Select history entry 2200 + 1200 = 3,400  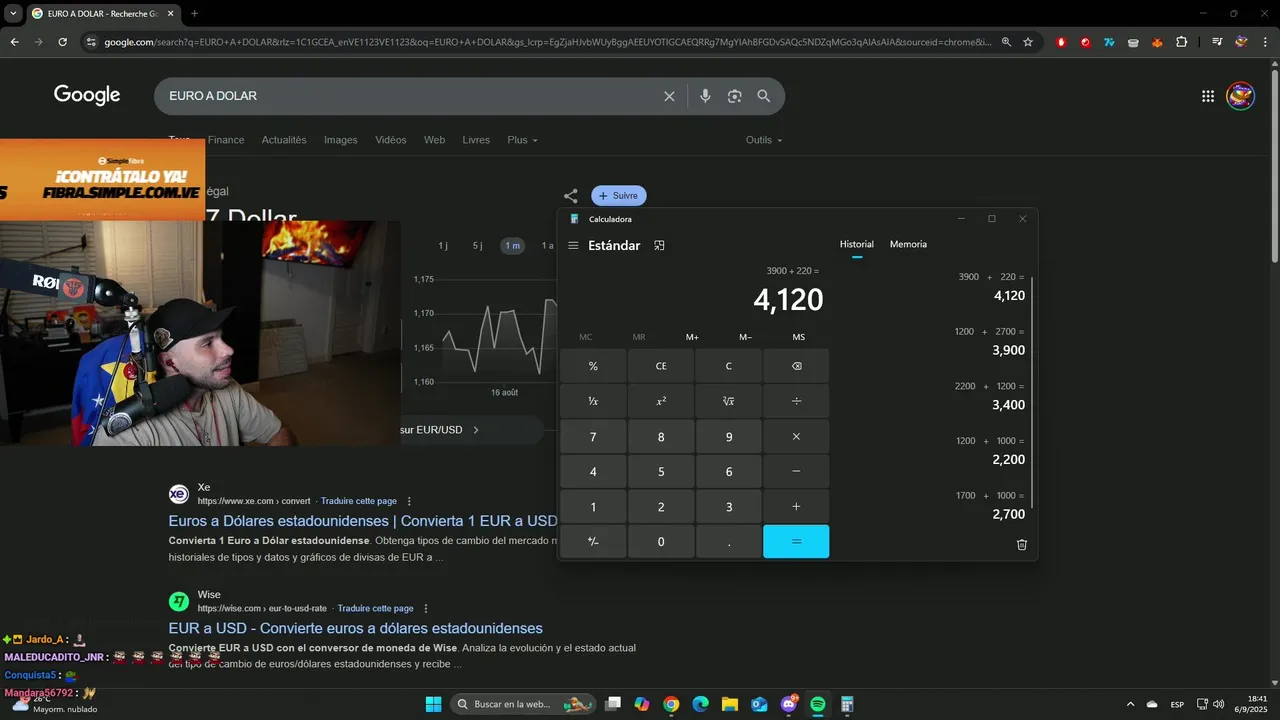tap(991, 396)
